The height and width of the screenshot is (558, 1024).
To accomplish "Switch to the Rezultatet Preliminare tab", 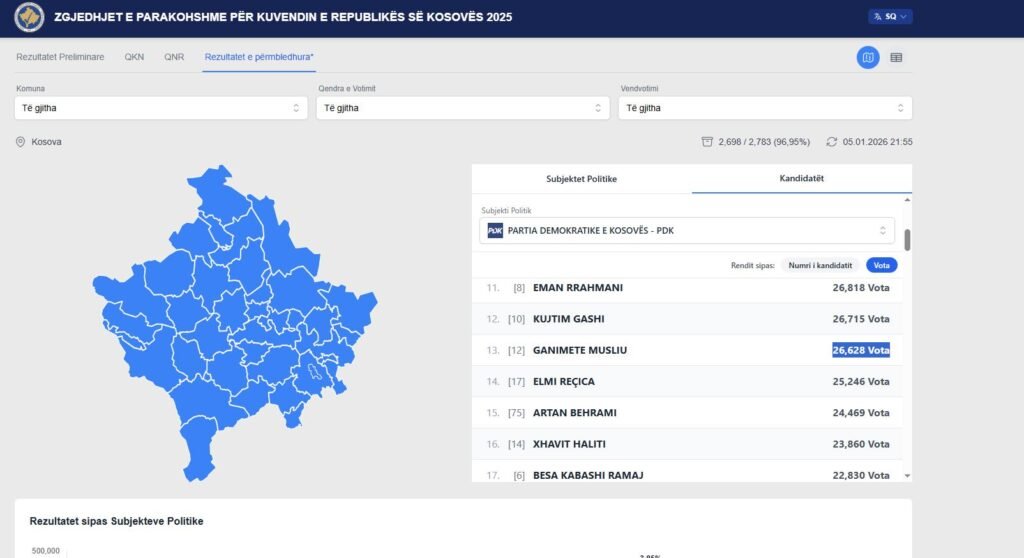I will tap(60, 57).
